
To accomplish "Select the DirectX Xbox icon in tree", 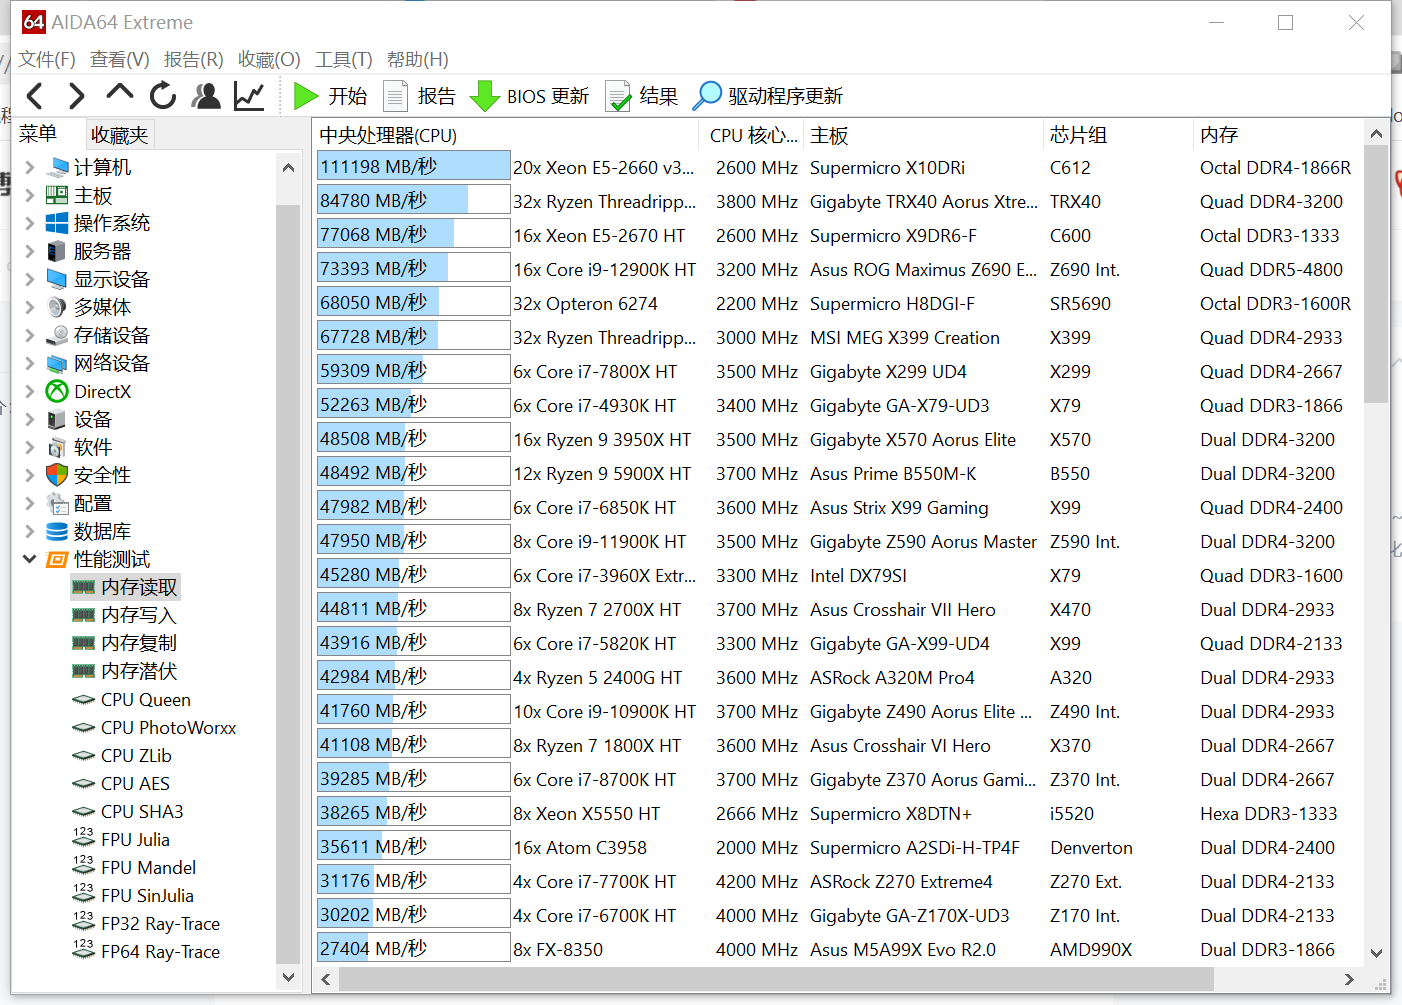I will [57, 391].
